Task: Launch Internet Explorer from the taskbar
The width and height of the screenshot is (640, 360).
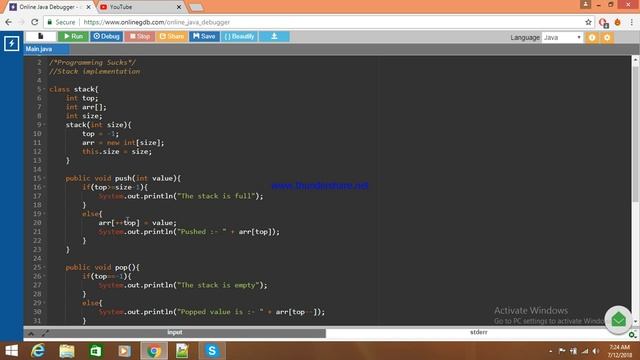Action: (38, 351)
